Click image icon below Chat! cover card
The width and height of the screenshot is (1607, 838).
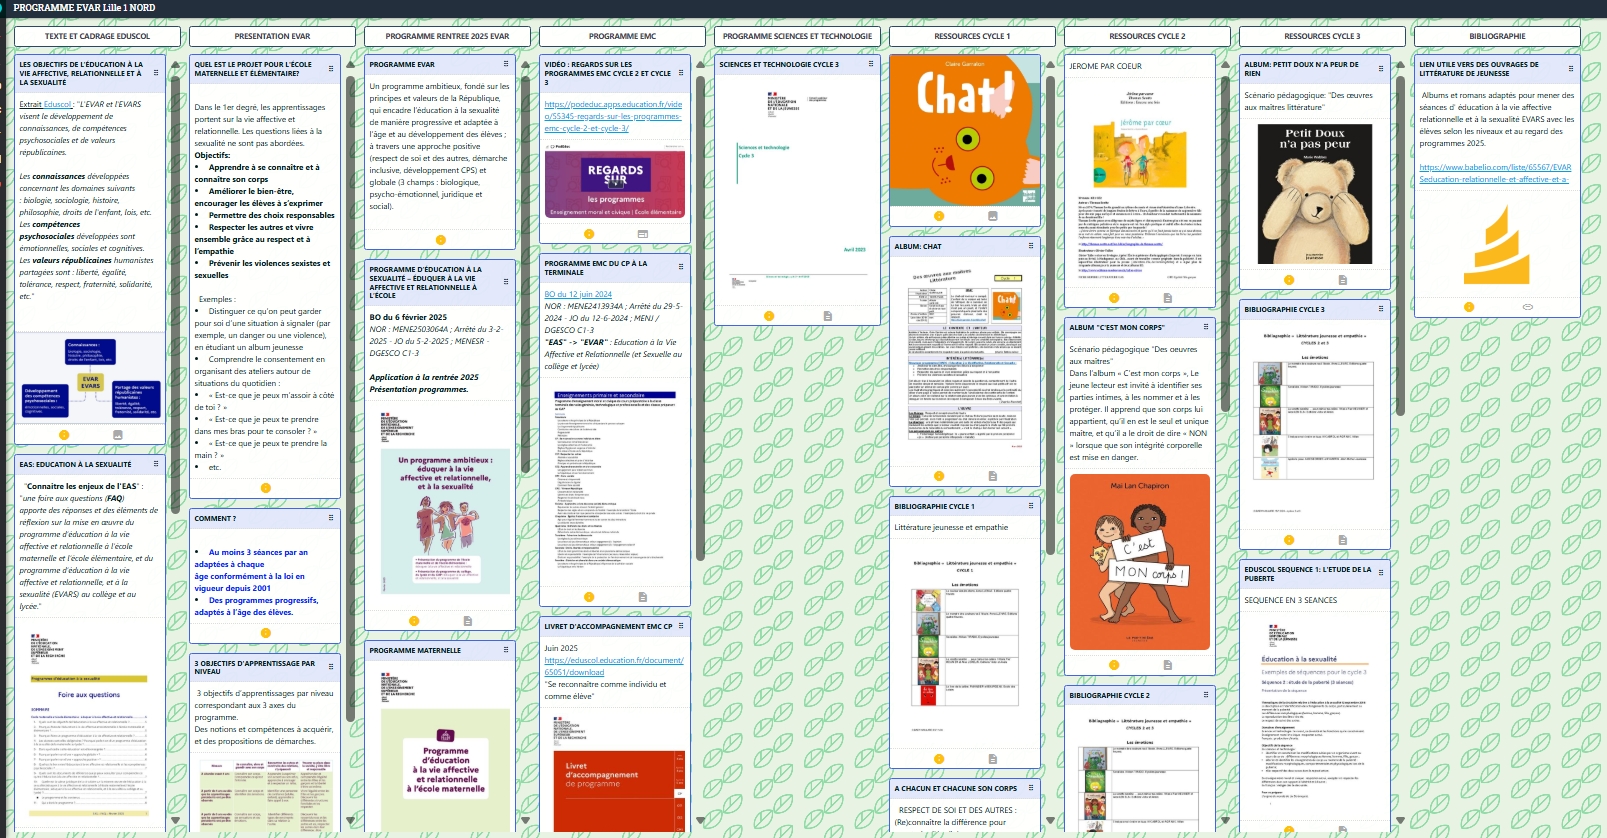click(x=993, y=216)
